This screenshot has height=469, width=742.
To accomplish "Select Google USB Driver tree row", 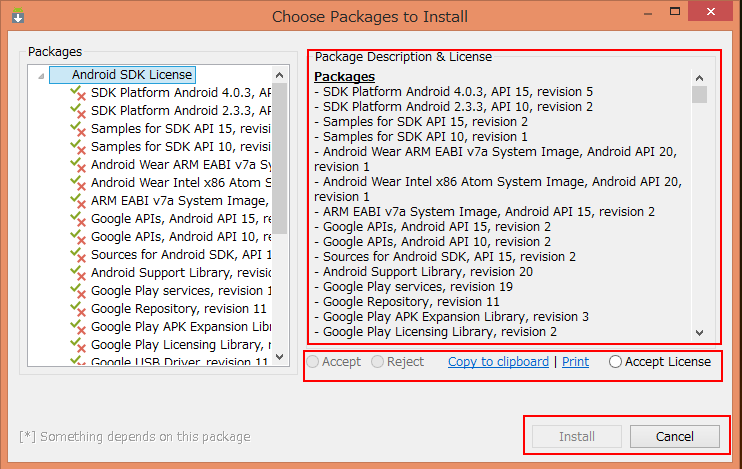I will click(x=180, y=361).
